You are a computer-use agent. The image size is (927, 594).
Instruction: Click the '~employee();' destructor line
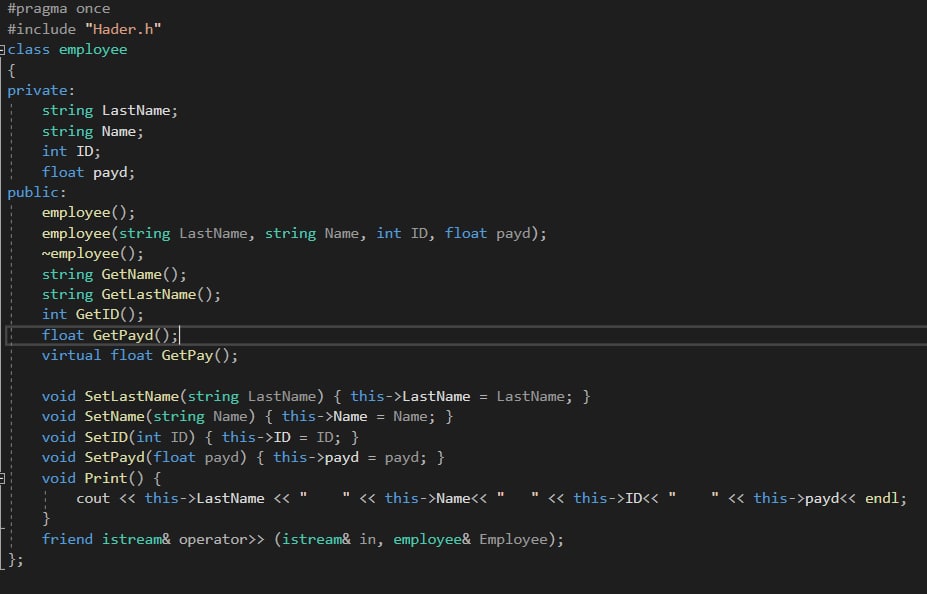click(92, 254)
